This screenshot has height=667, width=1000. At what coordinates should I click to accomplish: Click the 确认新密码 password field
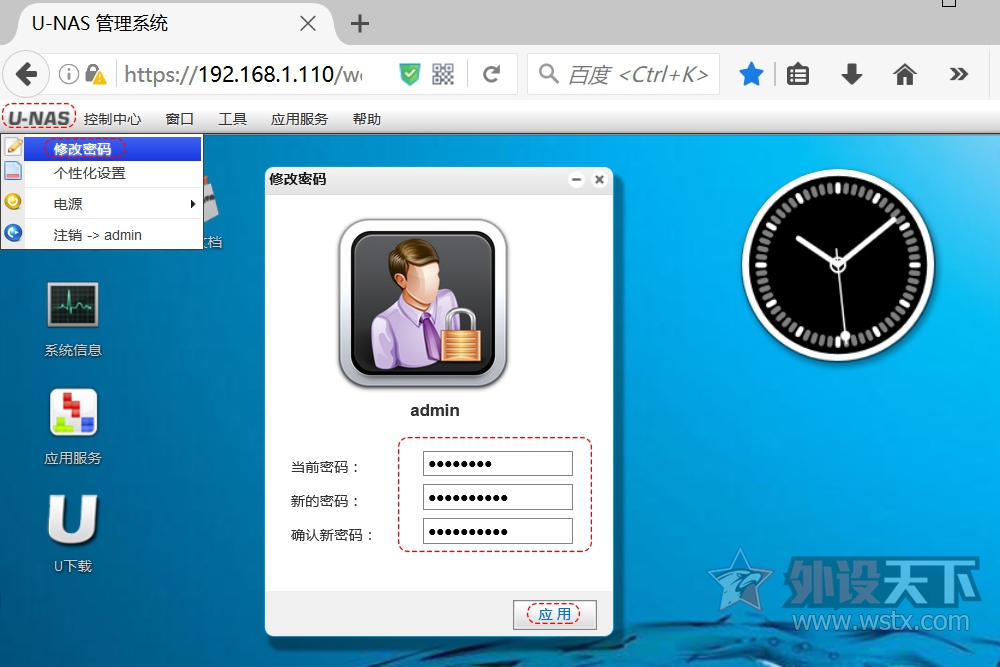497,531
